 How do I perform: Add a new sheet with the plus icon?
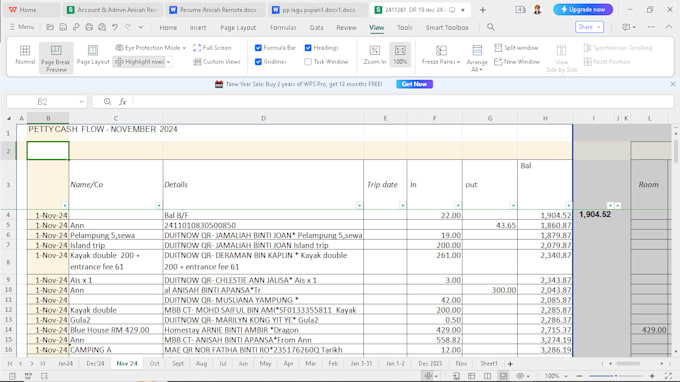(x=510, y=363)
